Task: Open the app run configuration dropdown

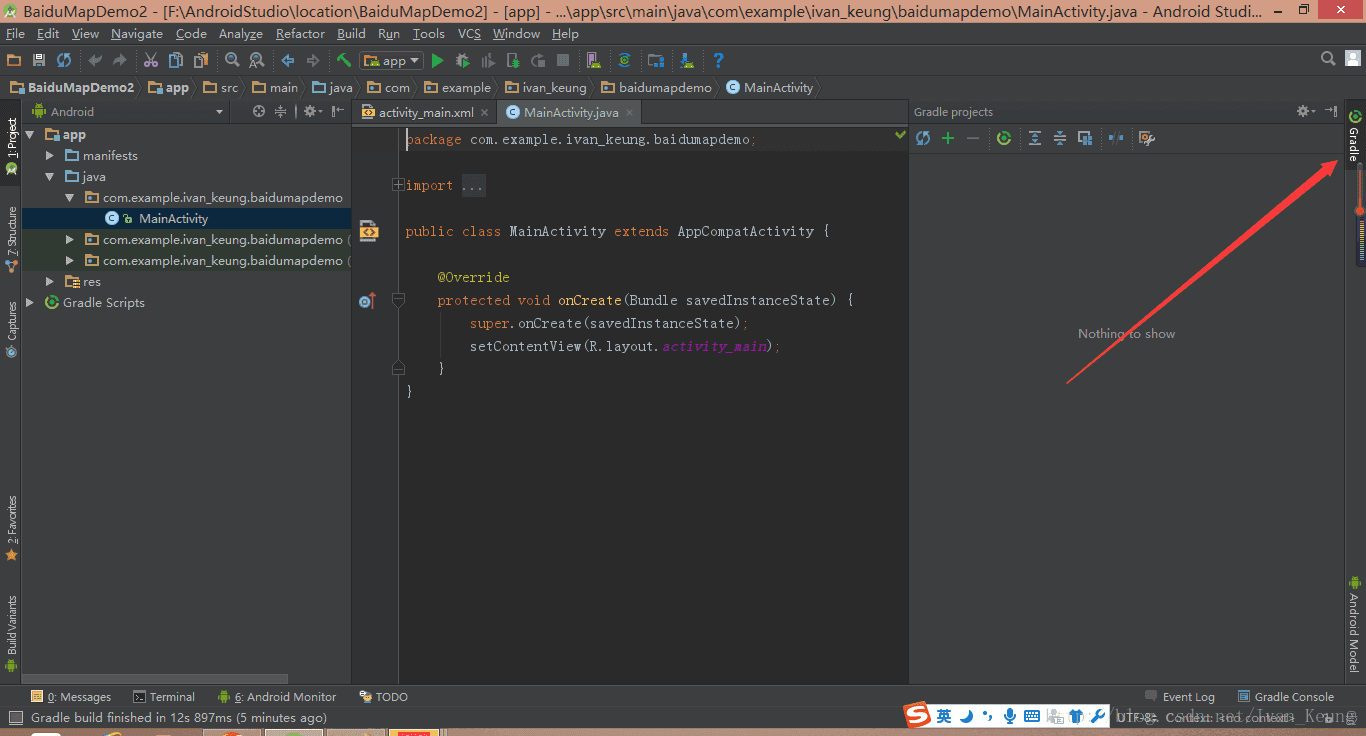Action: pos(391,61)
